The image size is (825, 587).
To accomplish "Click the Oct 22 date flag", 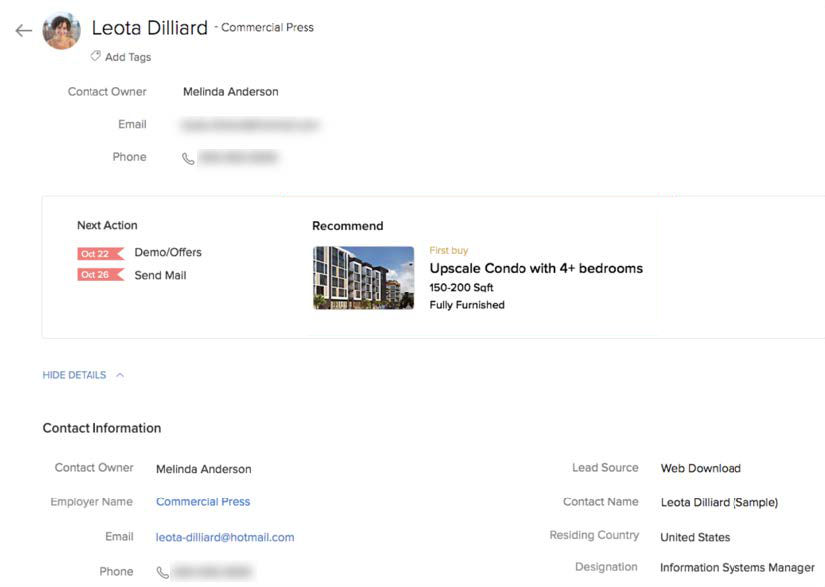I will (100, 254).
